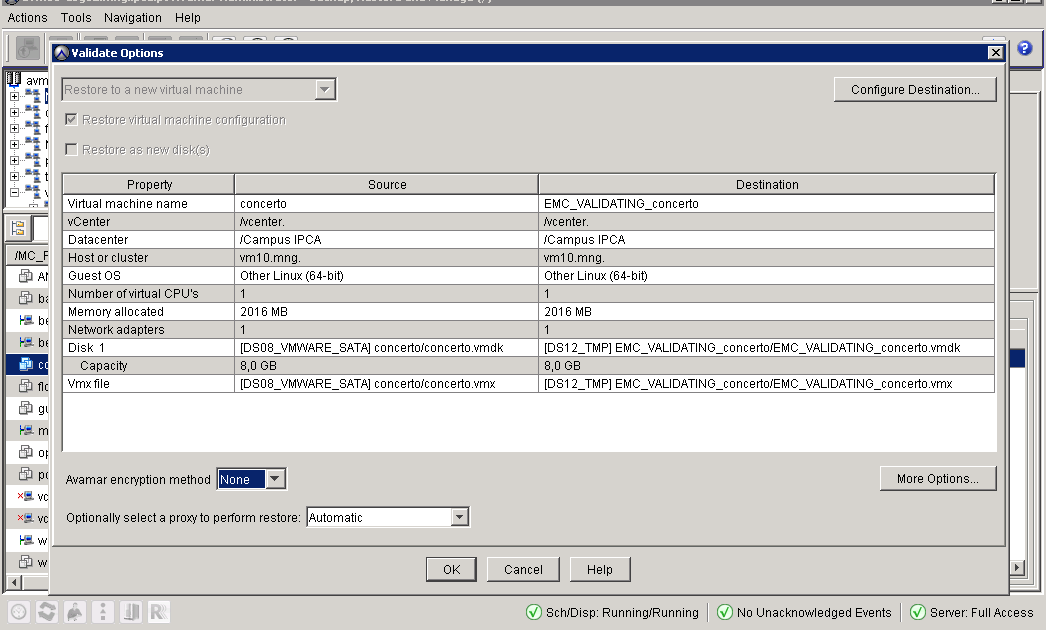This screenshot has width=1046, height=630.
Task: Click the Validate Options title bar logo icon
Action: [x=62, y=53]
